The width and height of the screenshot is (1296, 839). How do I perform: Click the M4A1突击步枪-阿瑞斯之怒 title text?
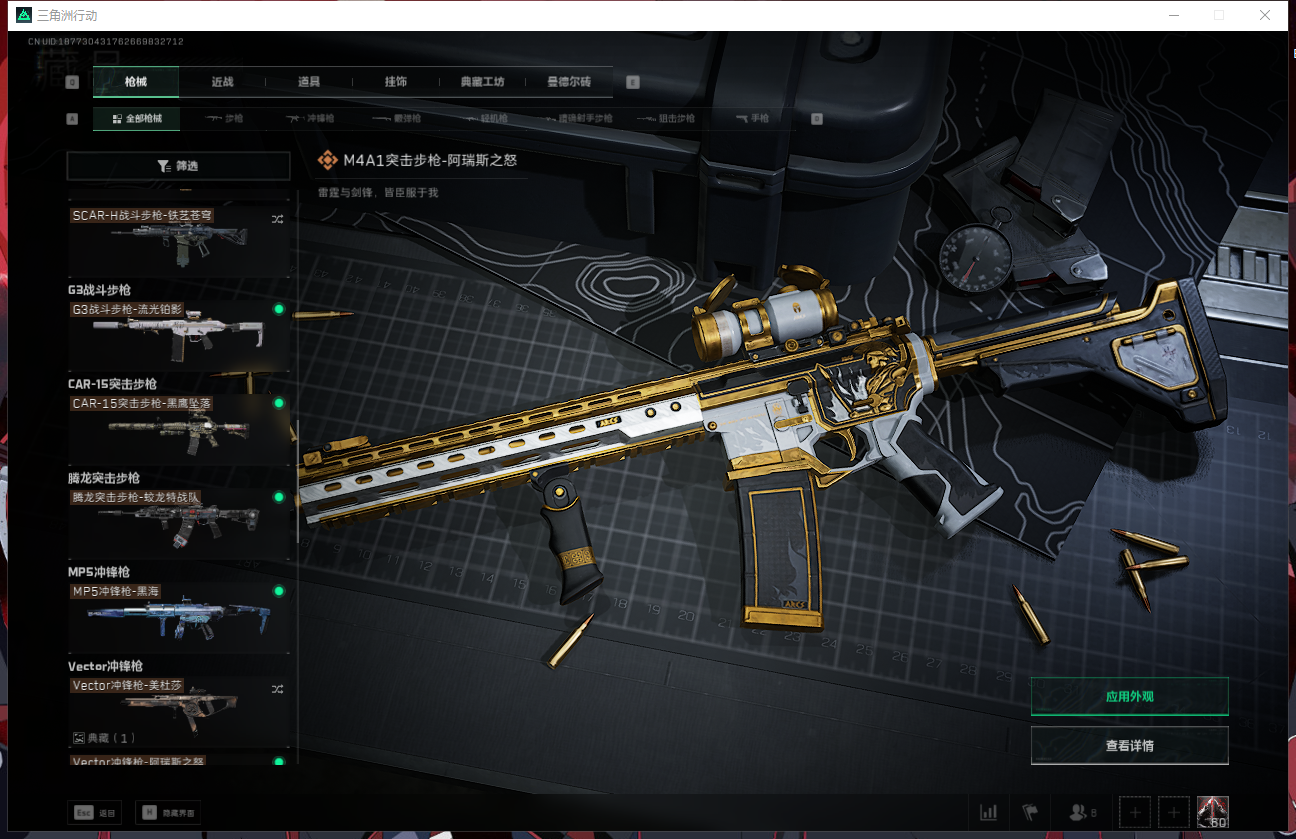point(430,160)
